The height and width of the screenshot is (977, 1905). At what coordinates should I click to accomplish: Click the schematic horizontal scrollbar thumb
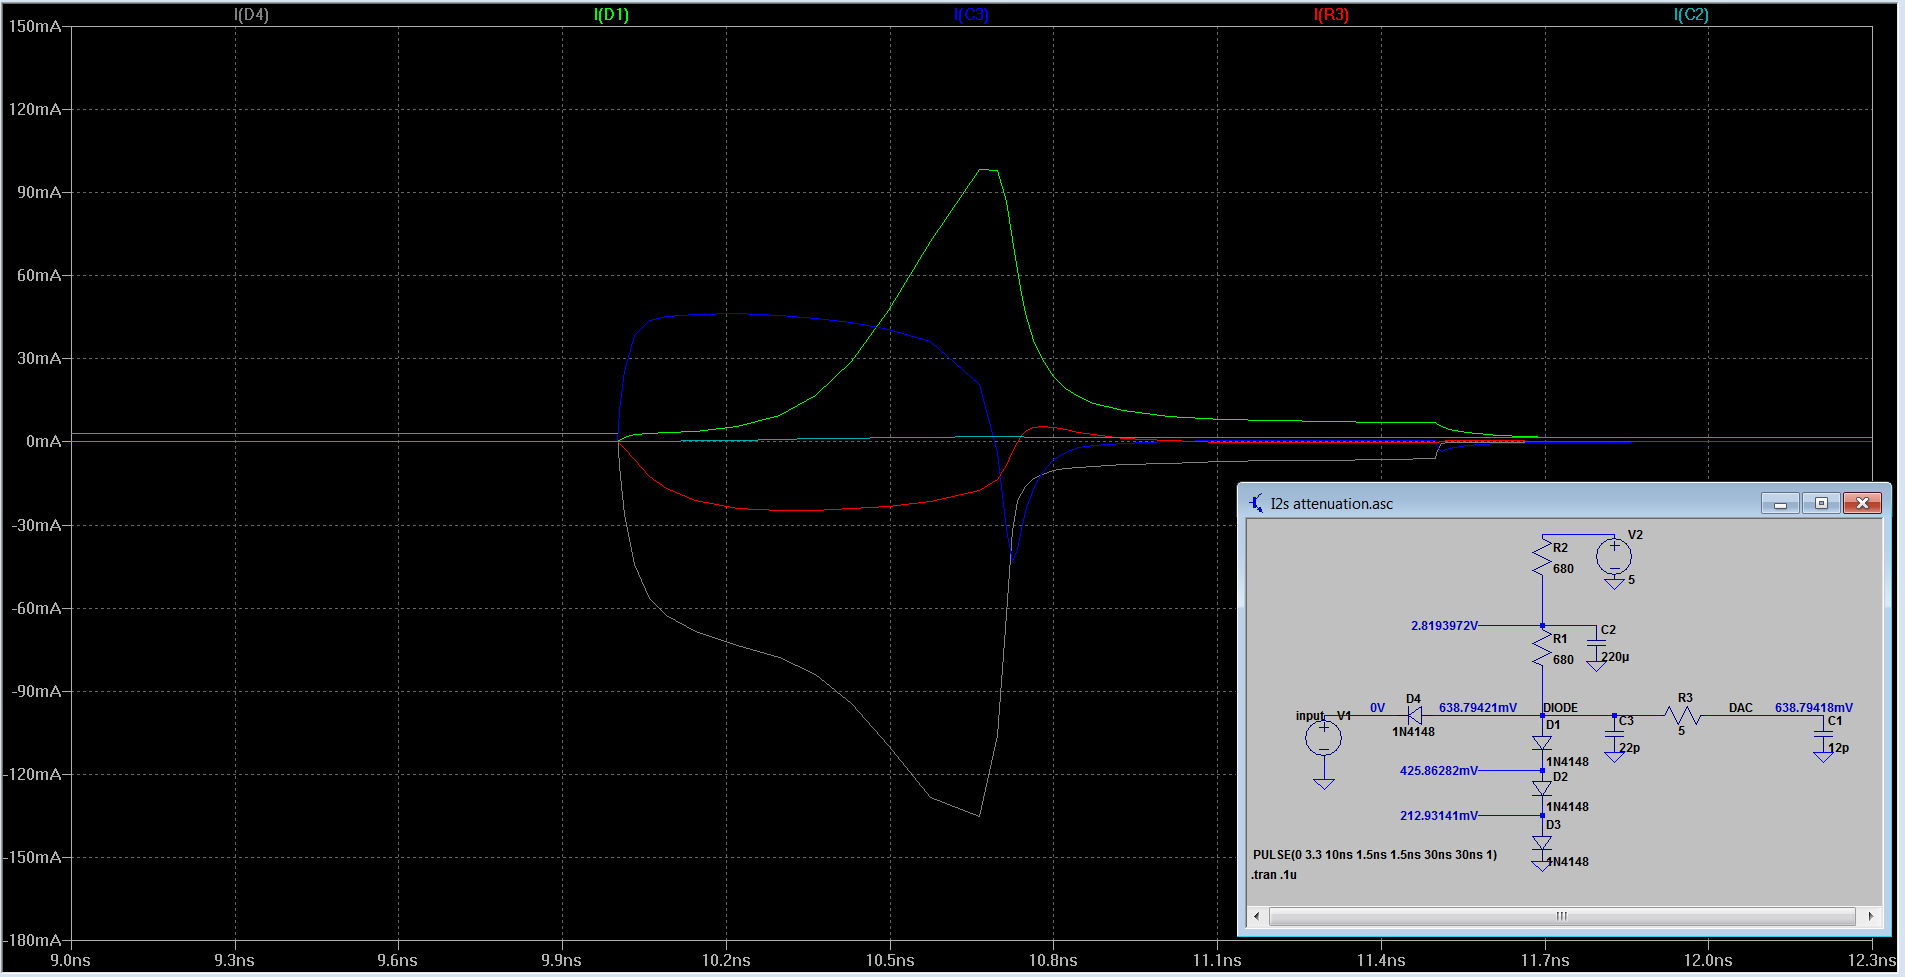pyautogui.click(x=1561, y=916)
